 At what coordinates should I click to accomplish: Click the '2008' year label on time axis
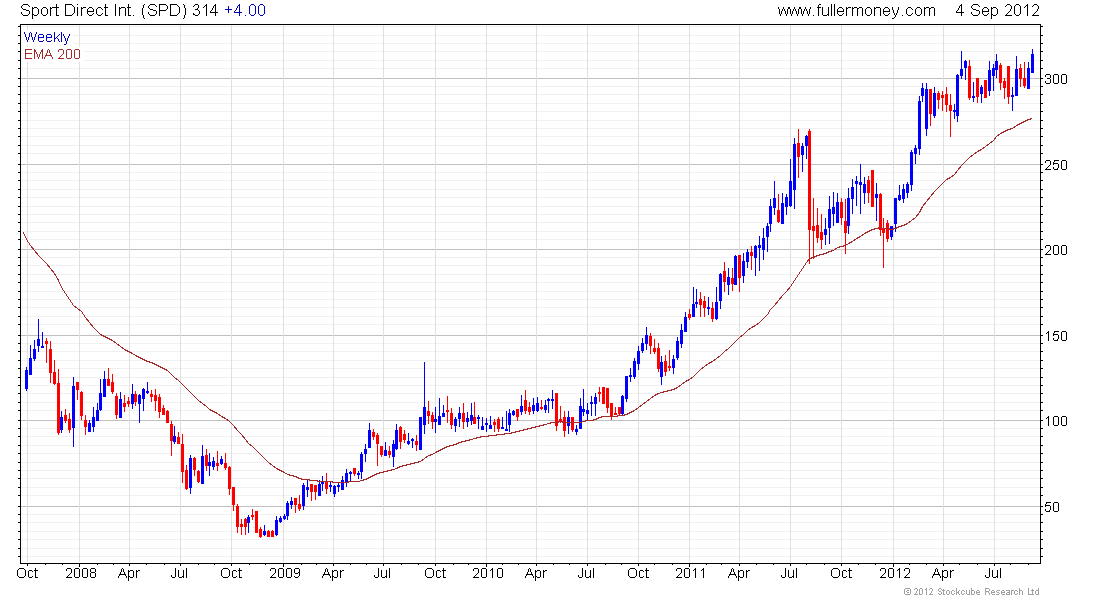pyautogui.click(x=81, y=573)
